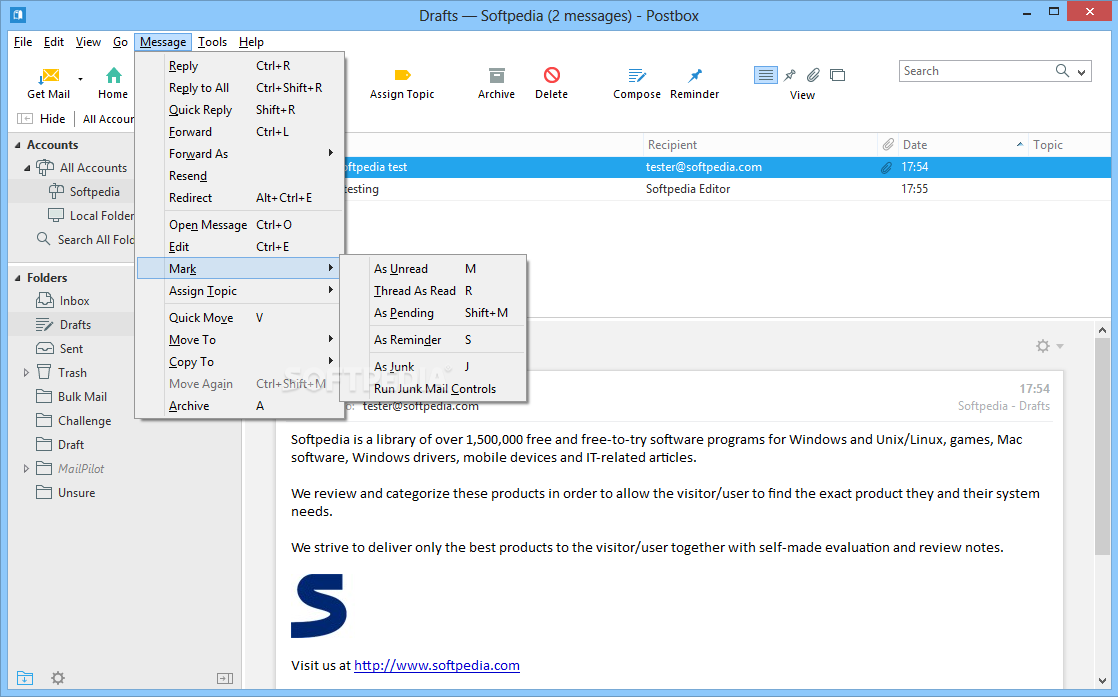
Task: Open the Get Mail dropdown arrow
Action: click(x=81, y=79)
